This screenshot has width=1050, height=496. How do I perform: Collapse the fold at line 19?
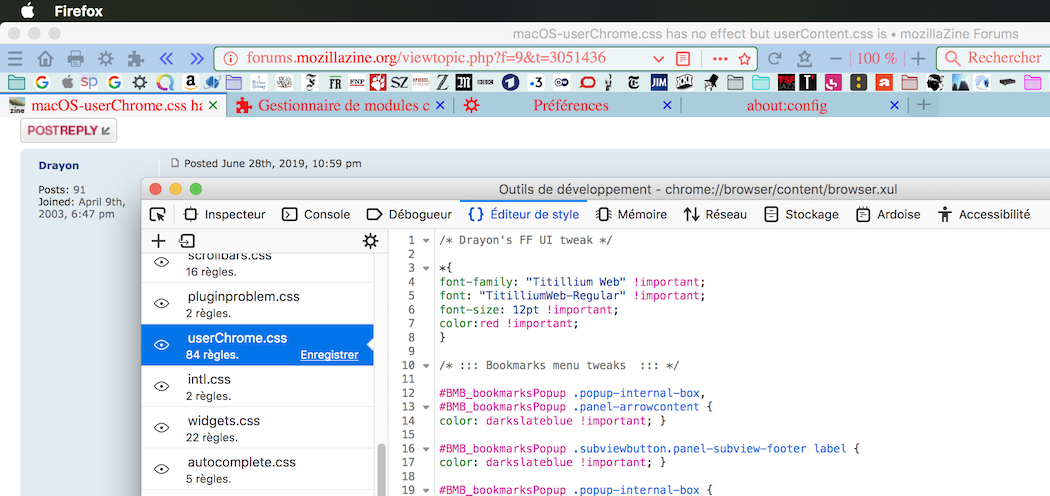(425, 490)
